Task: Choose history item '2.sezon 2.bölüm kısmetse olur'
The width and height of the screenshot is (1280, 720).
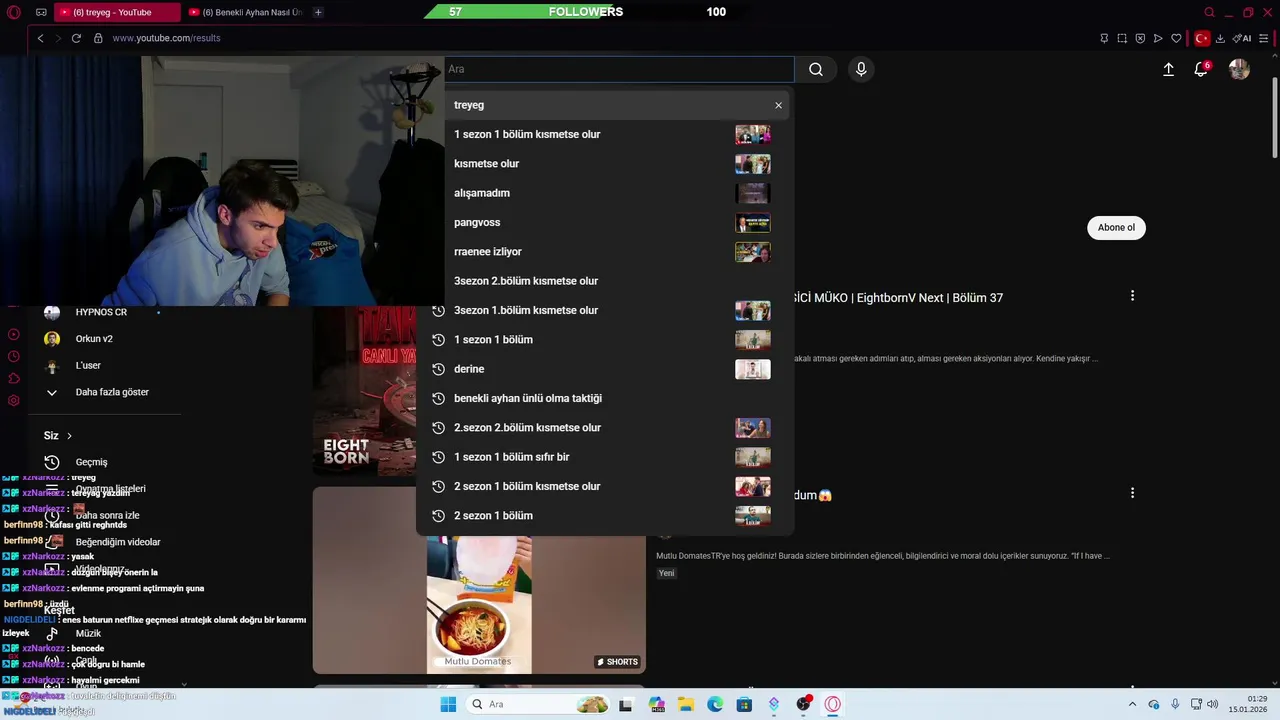Action: [605, 427]
